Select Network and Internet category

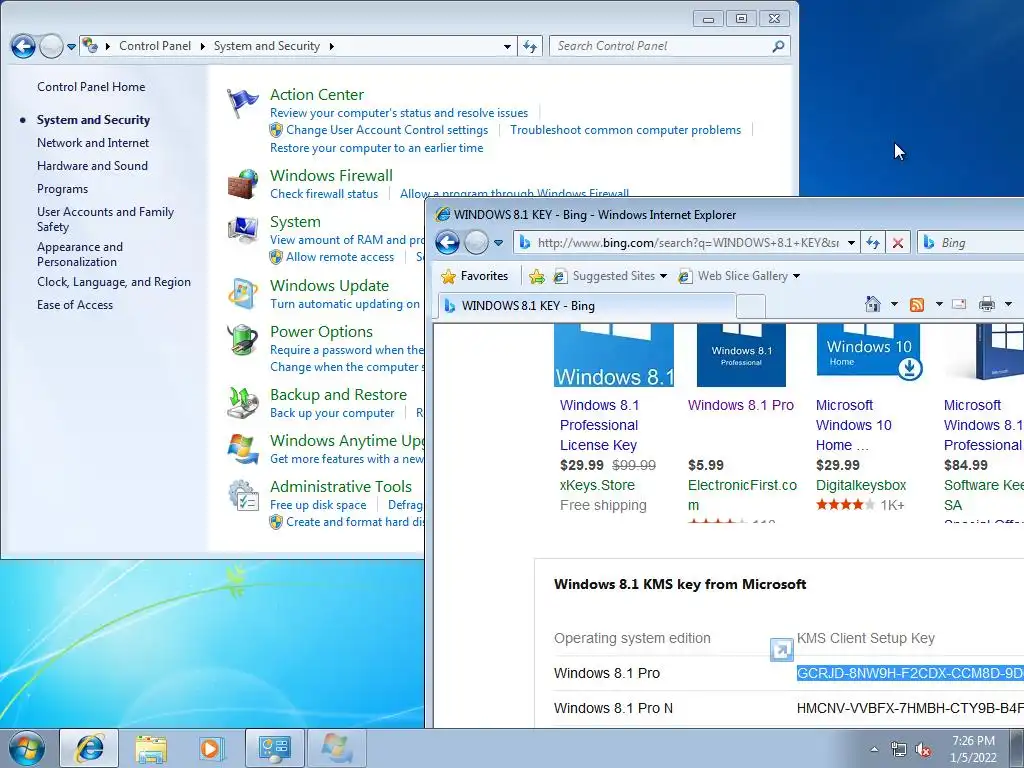93,143
